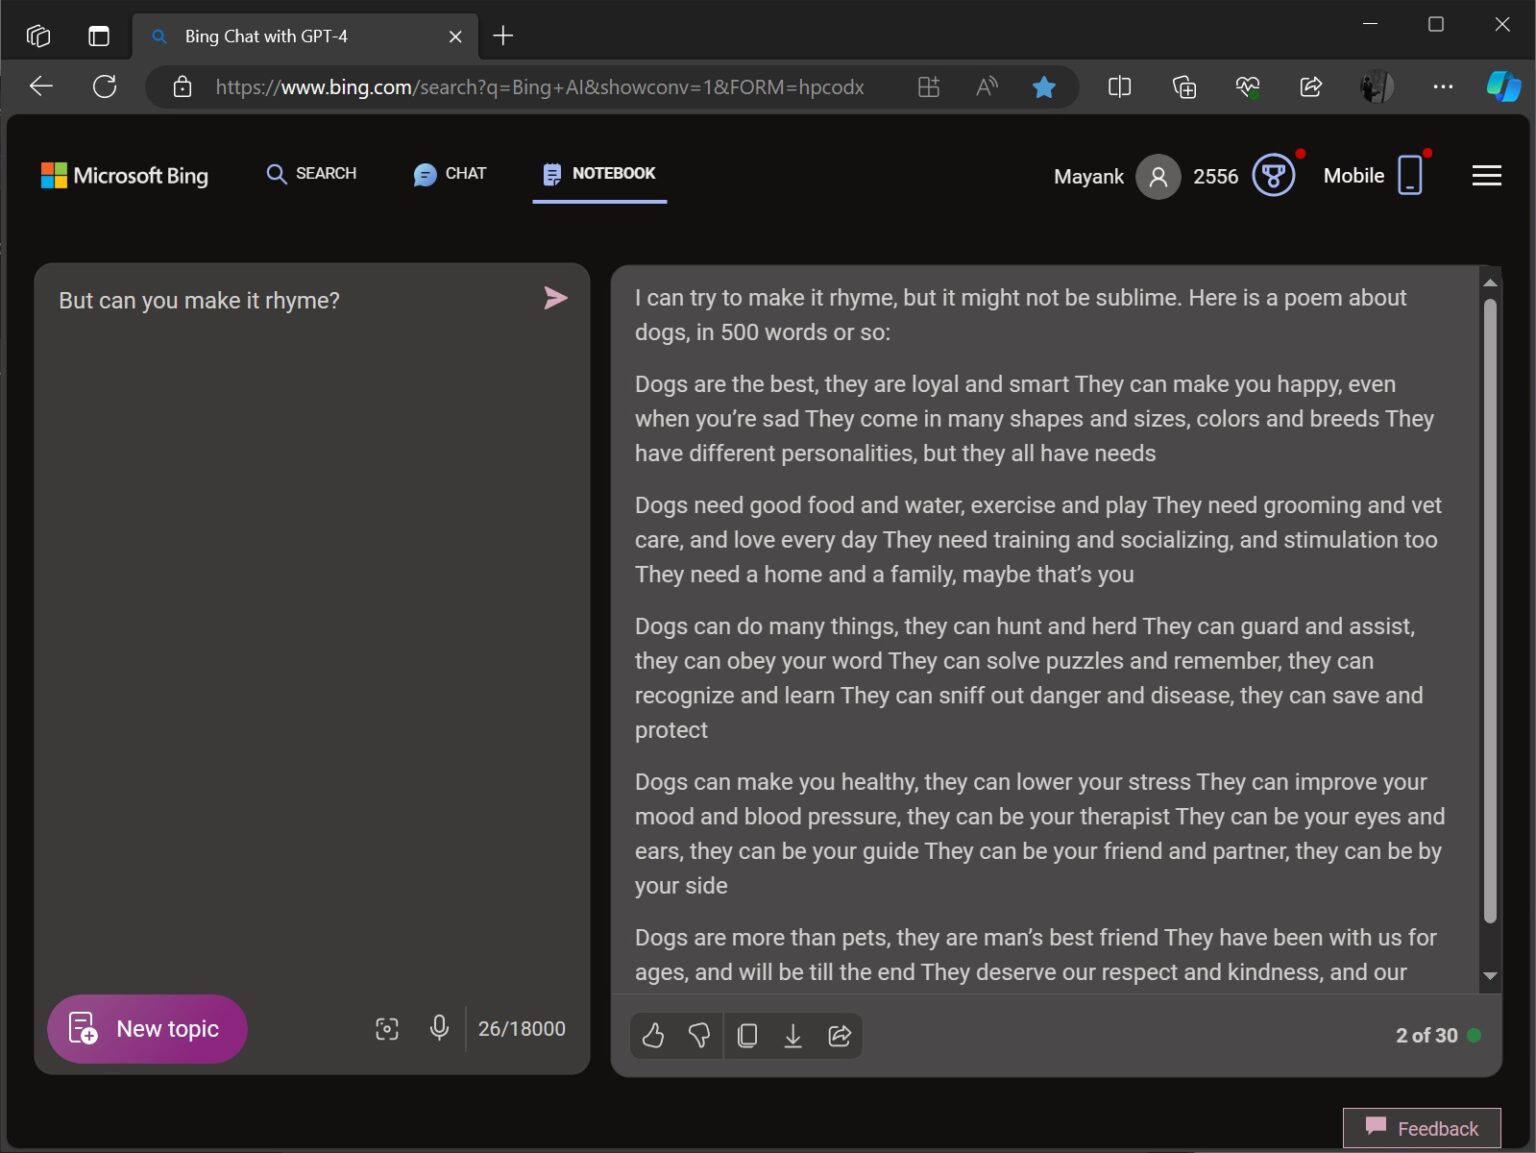The width and height of the screenshot is (1536, 1153).
Task: Send the rhyme request message
Action: (x=556, y=298)
